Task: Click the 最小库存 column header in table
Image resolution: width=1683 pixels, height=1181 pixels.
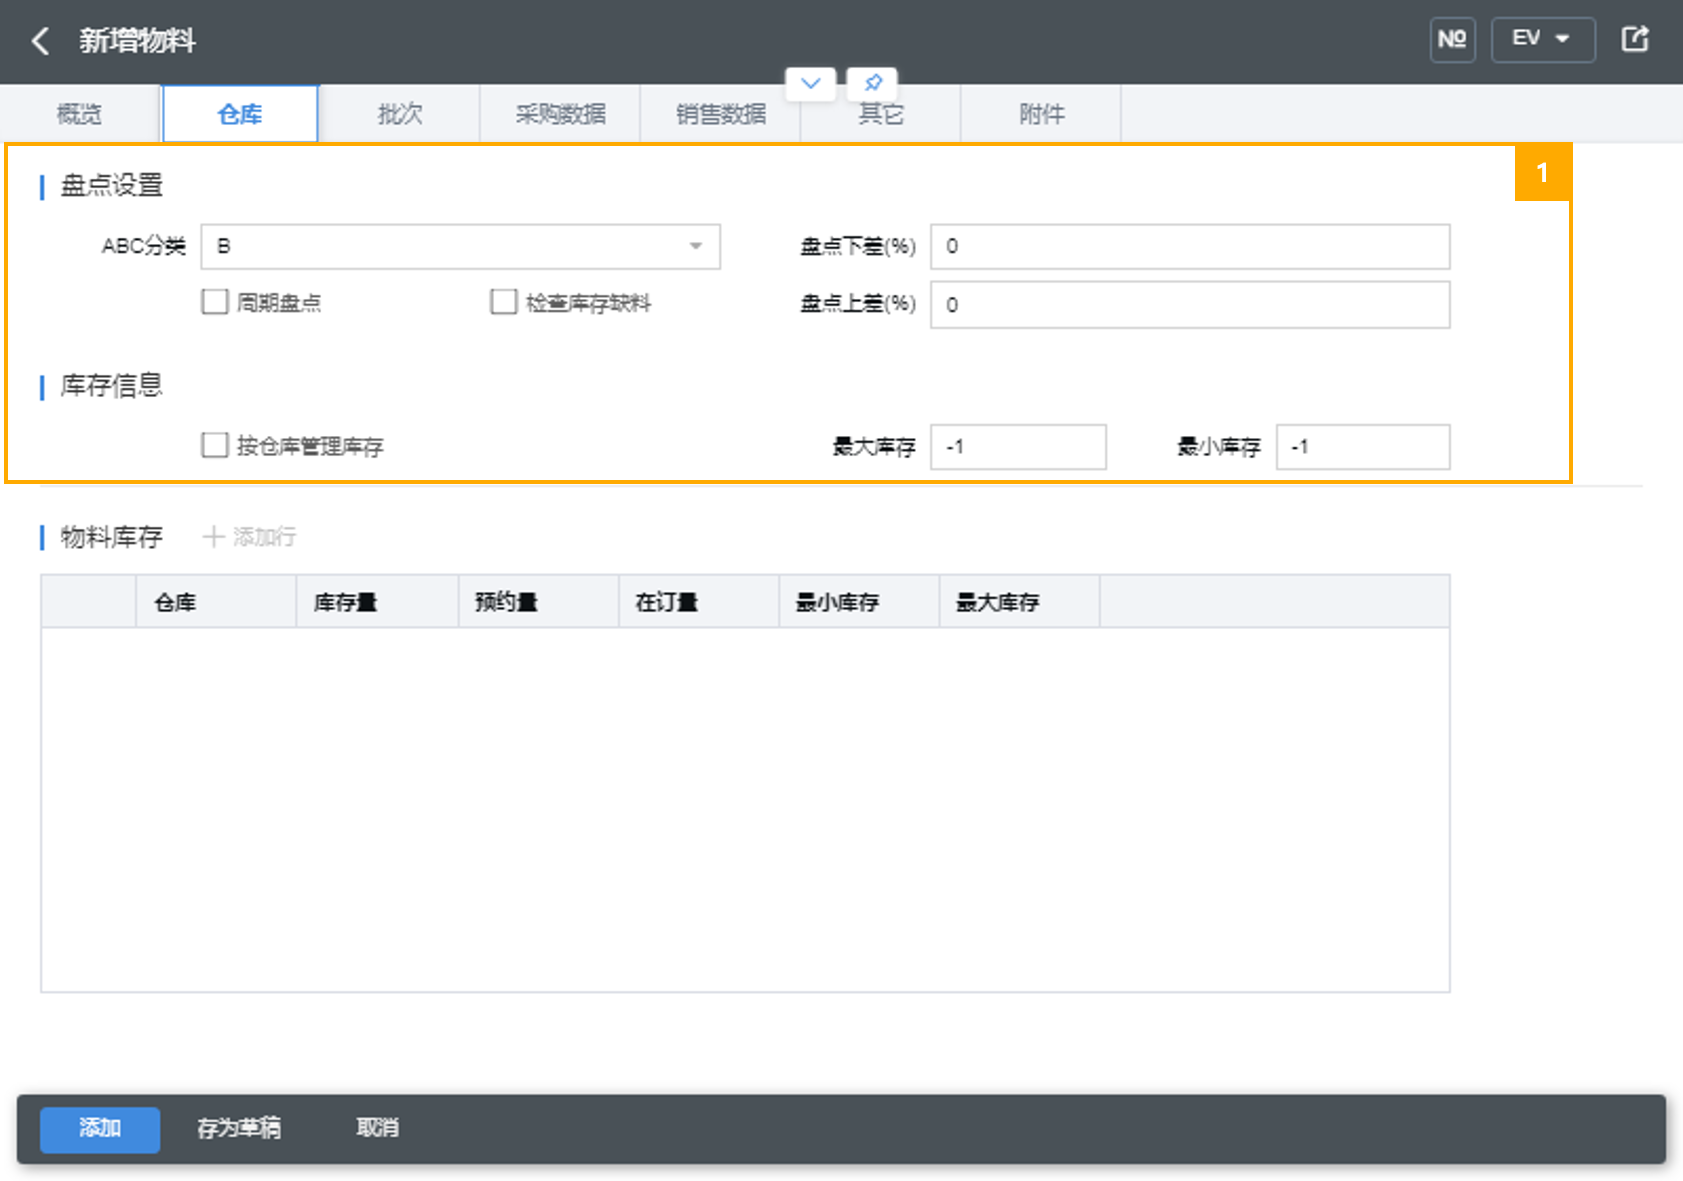Action: tap(859, 602)
